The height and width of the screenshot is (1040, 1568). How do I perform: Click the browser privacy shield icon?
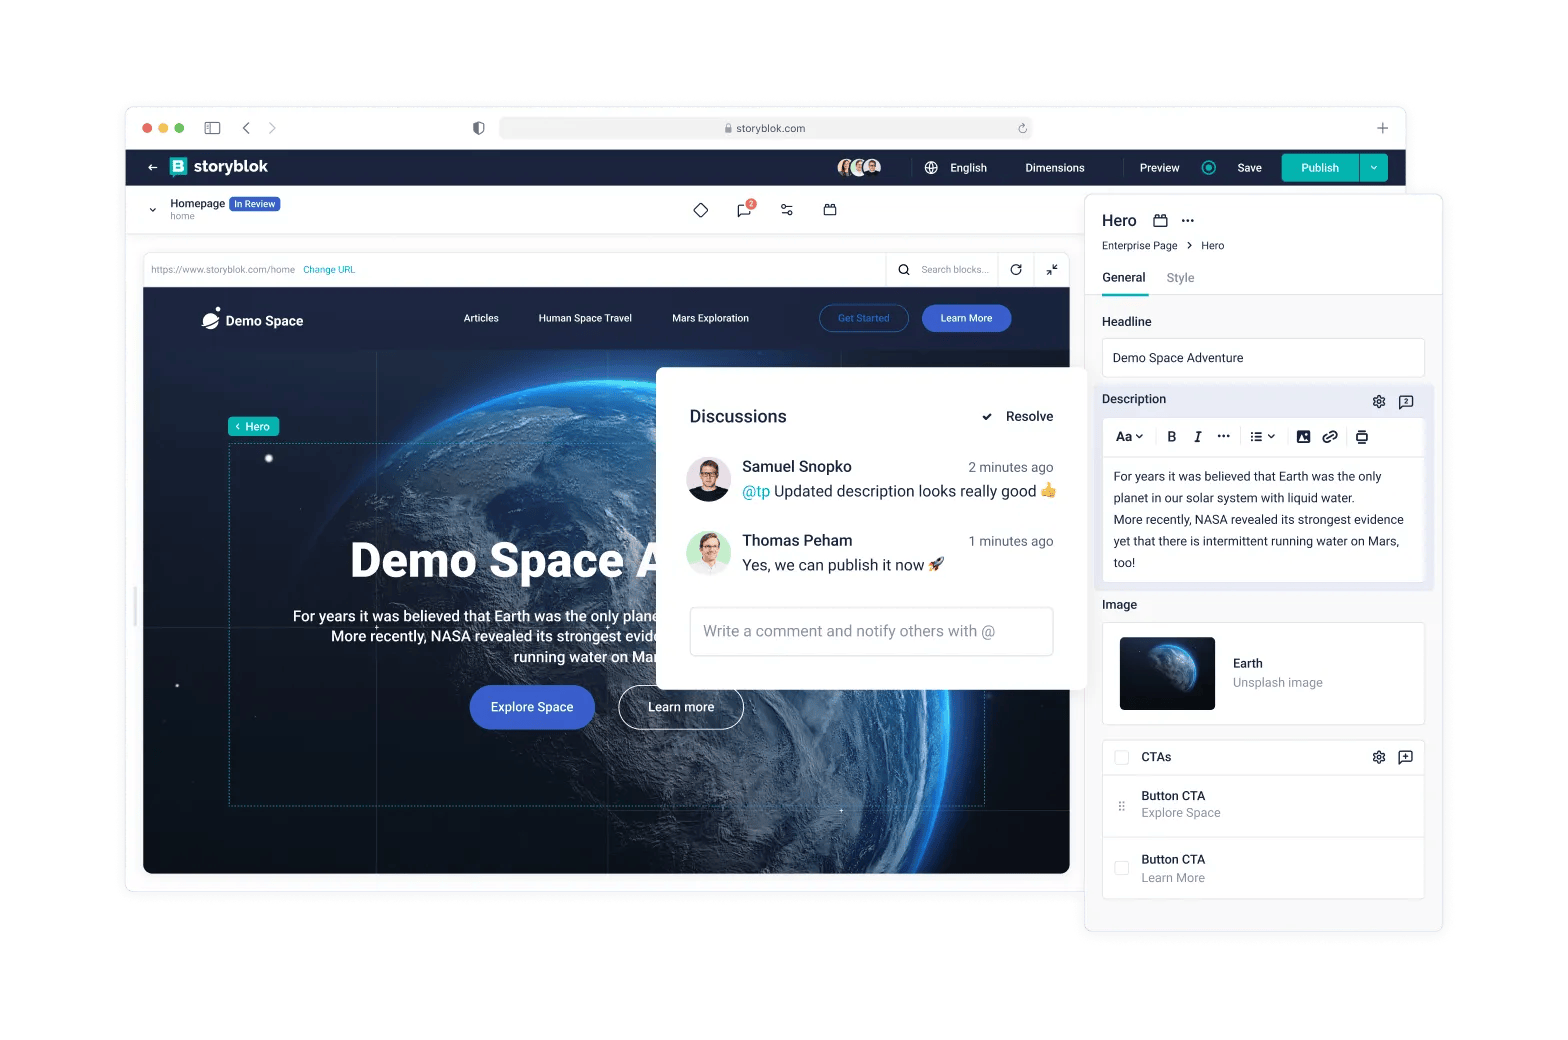coord(479,128)
